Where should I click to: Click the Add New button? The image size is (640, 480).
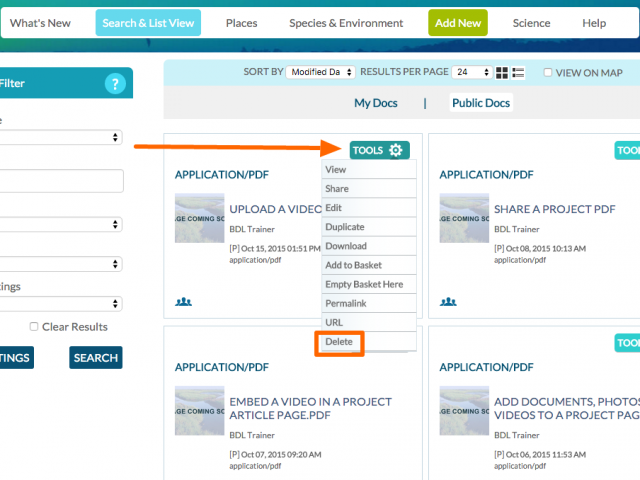tap(458, 23)
